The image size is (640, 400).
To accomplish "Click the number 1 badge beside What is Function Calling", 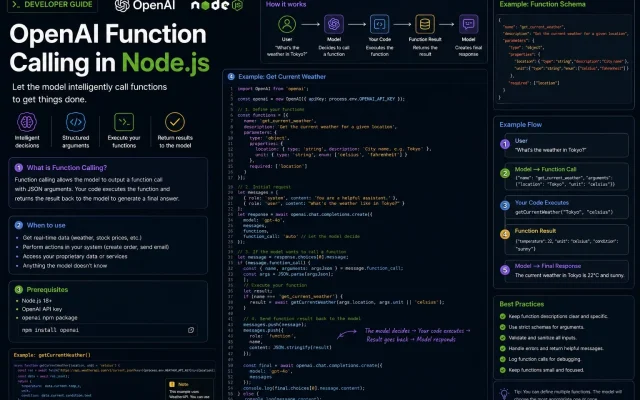I will point(18,168).
